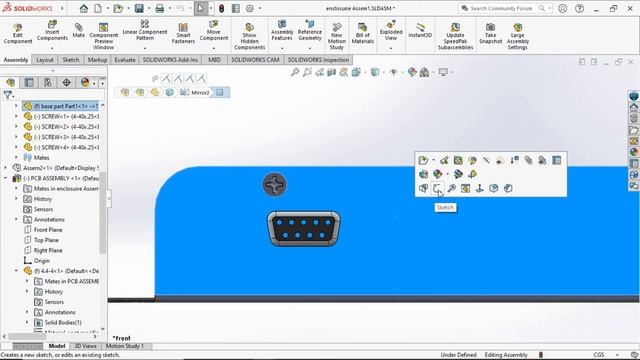Open Reference Geometry menu

(x=310, y=31)
